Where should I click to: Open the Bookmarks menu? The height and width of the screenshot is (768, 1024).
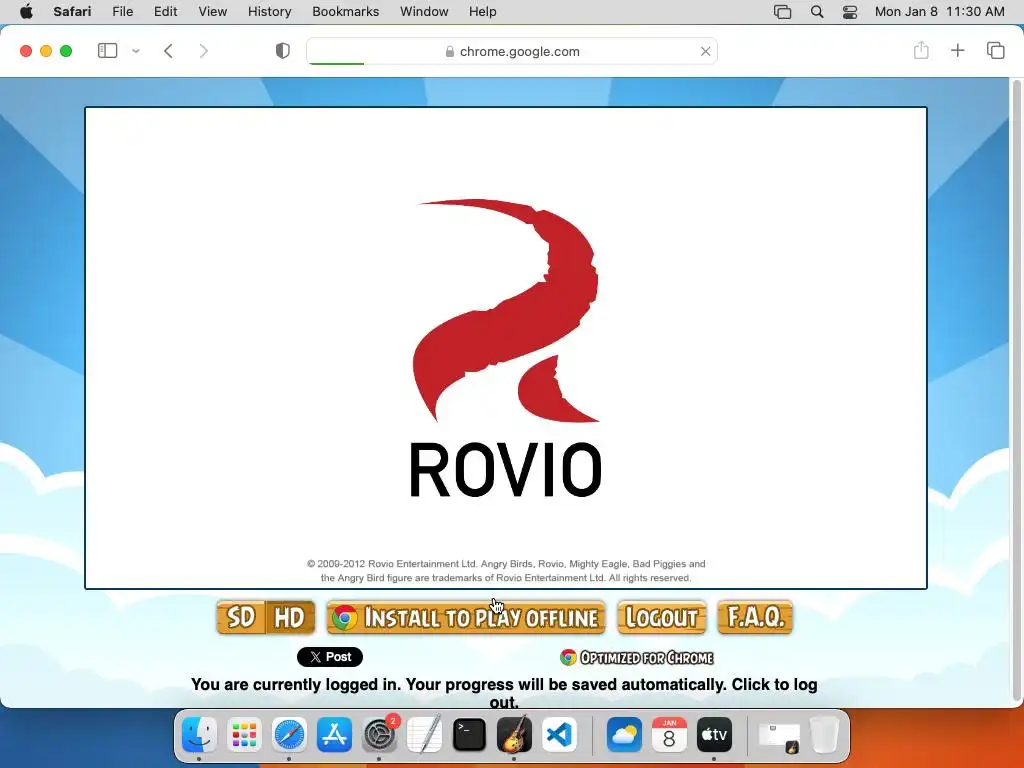pos(345,11)
